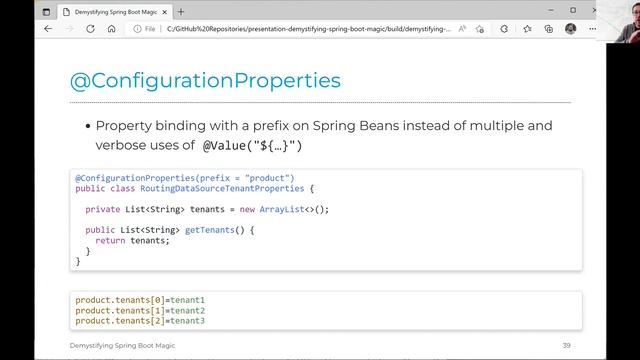Click the ArrayList type in code
The width and height of the screenshot is (640, 360).
coord(282,209)
